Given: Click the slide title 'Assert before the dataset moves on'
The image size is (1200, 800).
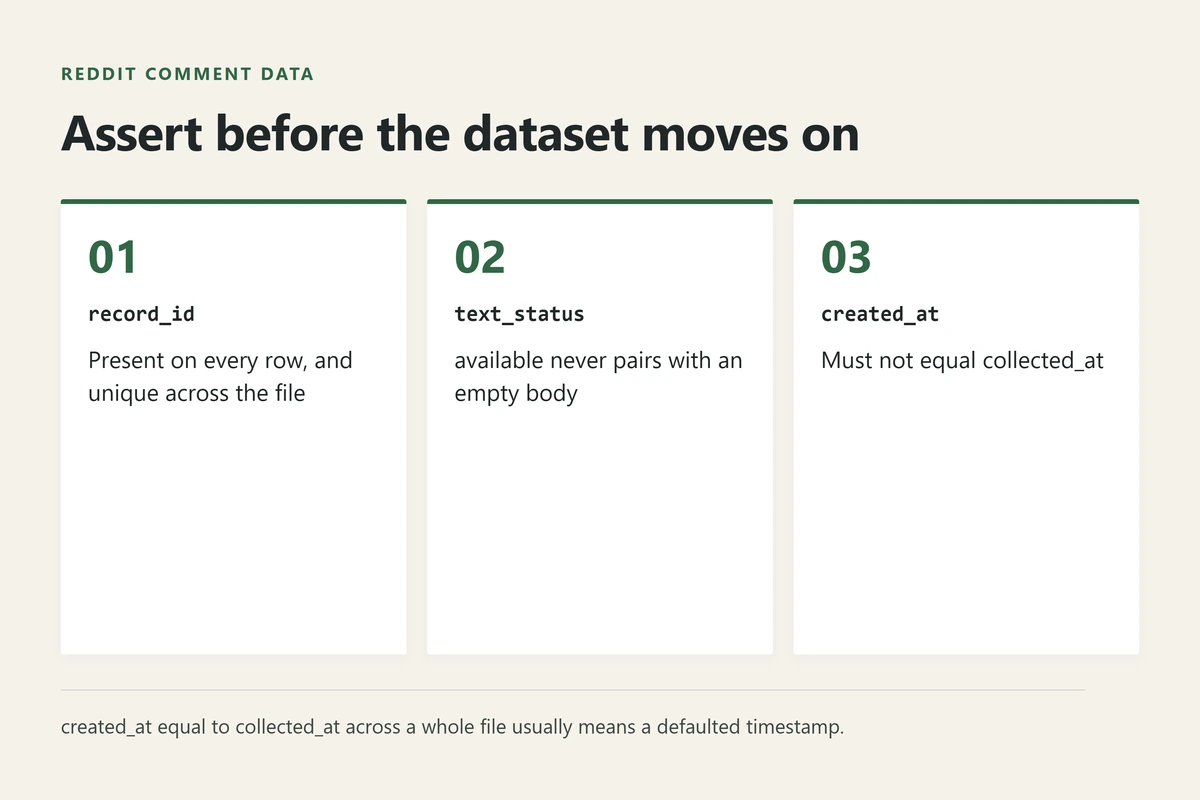Looking at the screenshot, I should (x=460, y=134).
